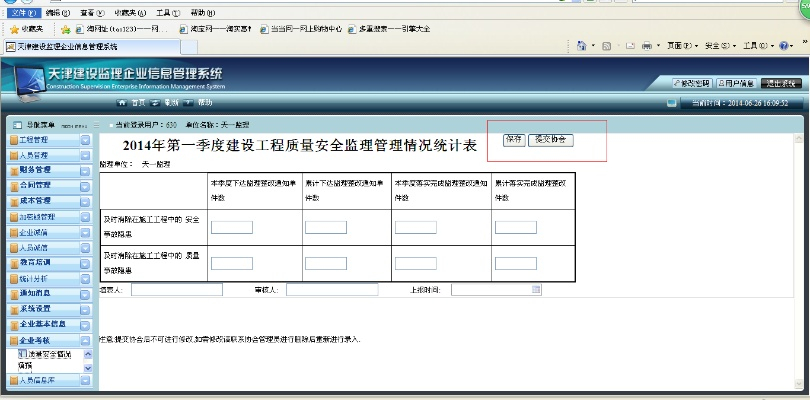Screen dimensions: 810x400
Task: Click the RSS feed icon in browser toolbar
Action: [606, 46]
